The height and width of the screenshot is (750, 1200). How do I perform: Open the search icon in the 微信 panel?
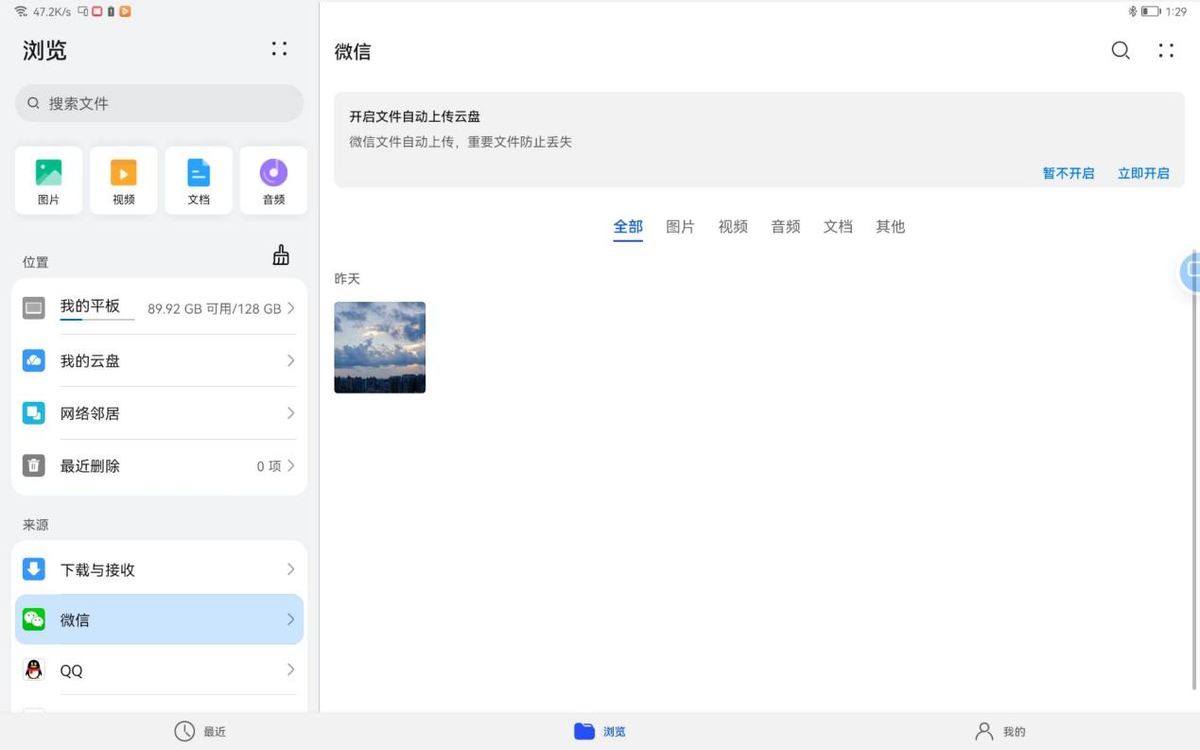coord(1120,50)
